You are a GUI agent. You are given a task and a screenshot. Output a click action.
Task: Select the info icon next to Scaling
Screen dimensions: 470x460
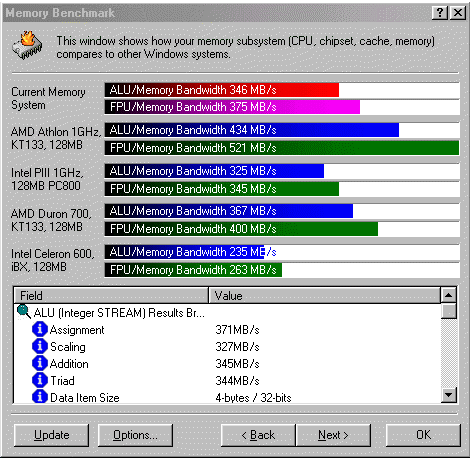tap(40, 346)
